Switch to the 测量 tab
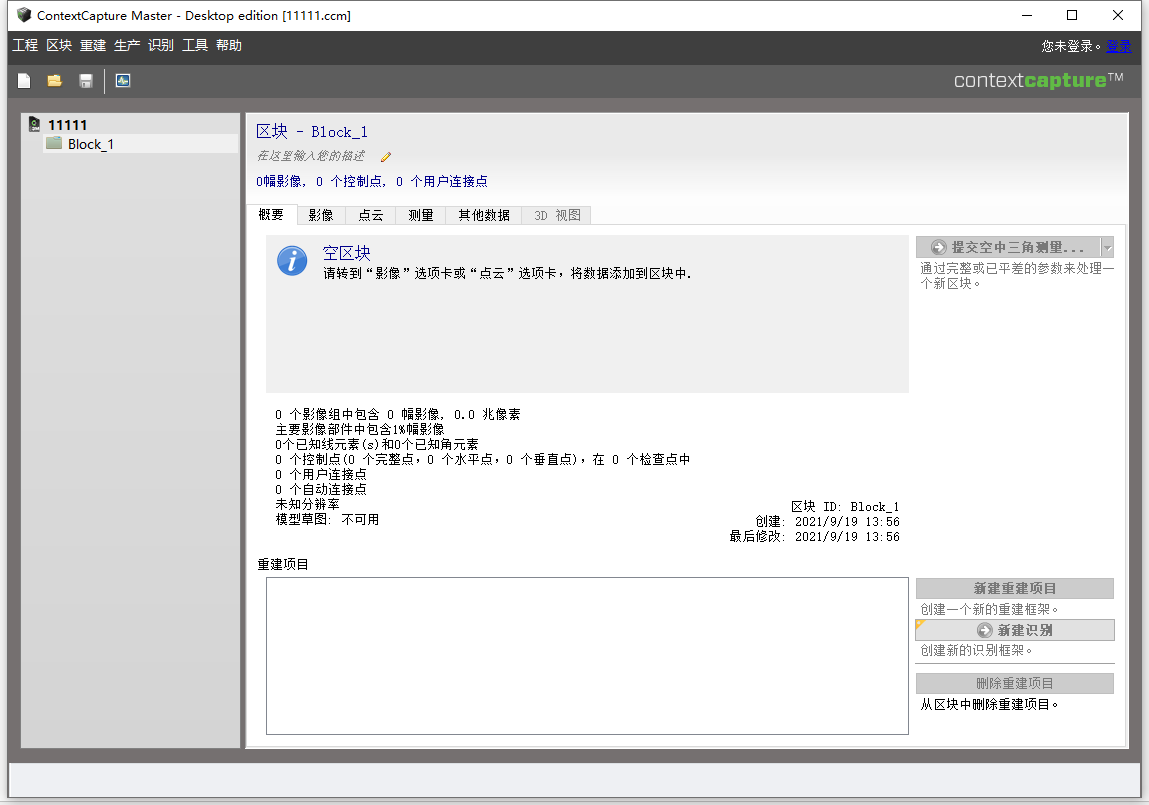Image resolution: width=1149 pixels, height=805 pixels. pyautogui.click(x=421, y=215)
